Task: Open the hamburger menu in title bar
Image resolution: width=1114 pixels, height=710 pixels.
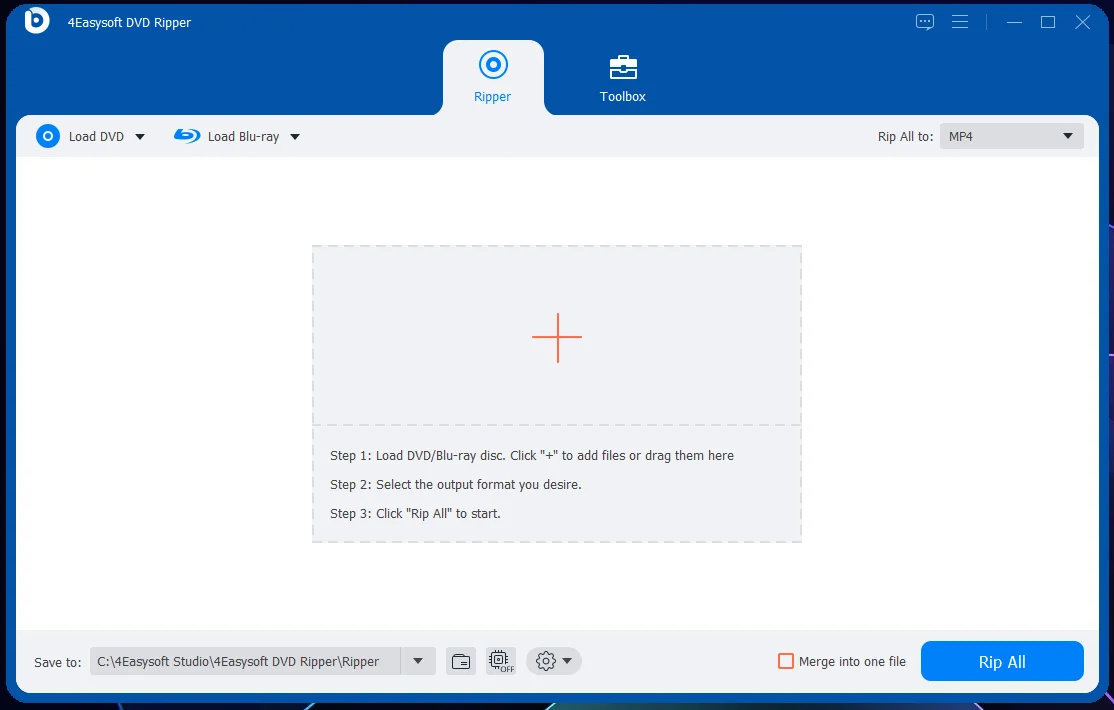Action: [960, 22]
